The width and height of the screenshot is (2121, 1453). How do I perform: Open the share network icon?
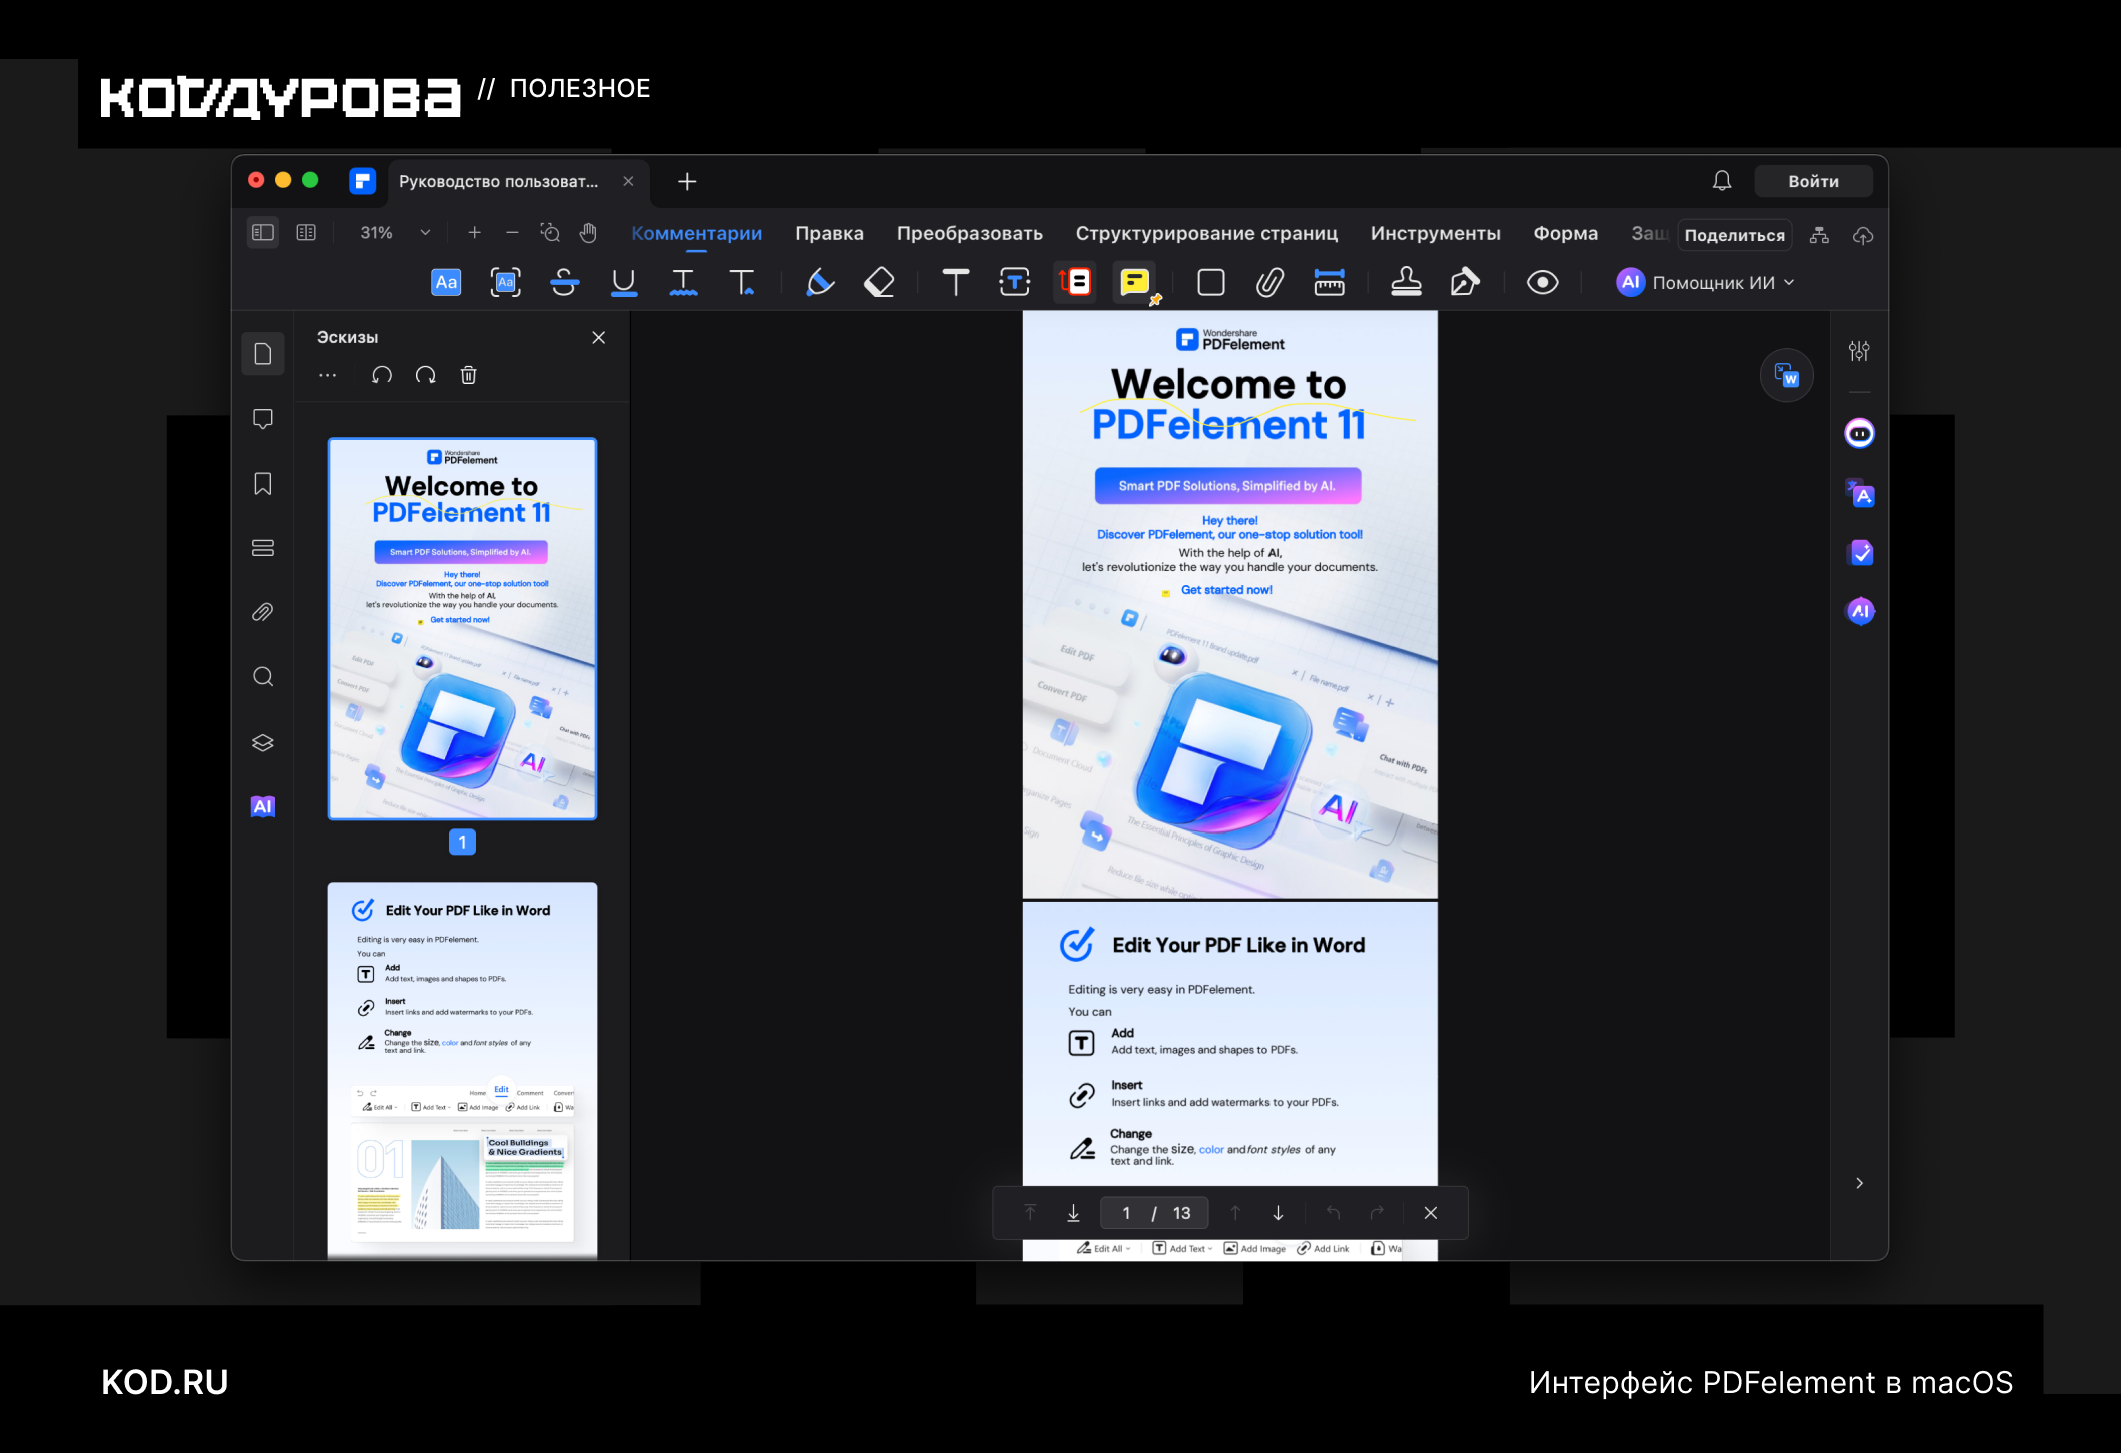(1819, 236)
